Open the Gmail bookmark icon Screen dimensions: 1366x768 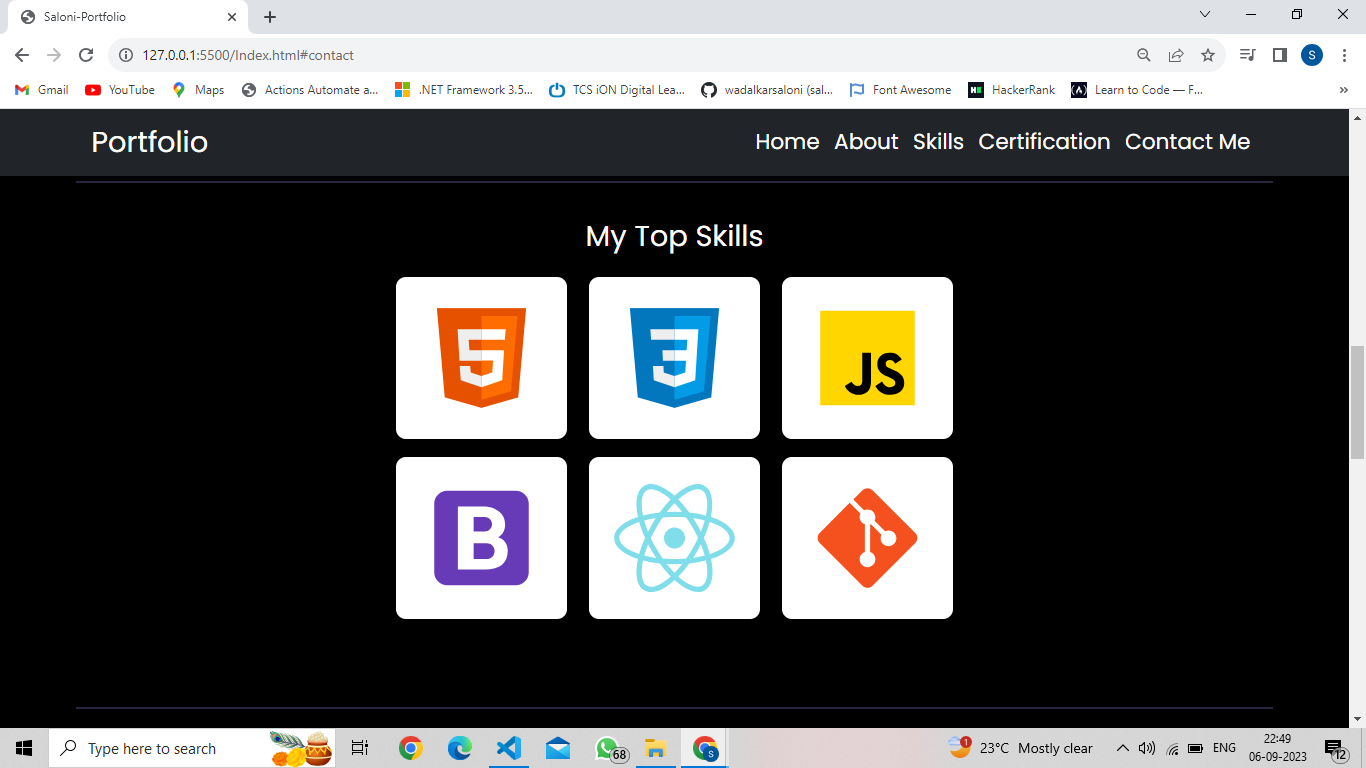(x=22, y=89)
